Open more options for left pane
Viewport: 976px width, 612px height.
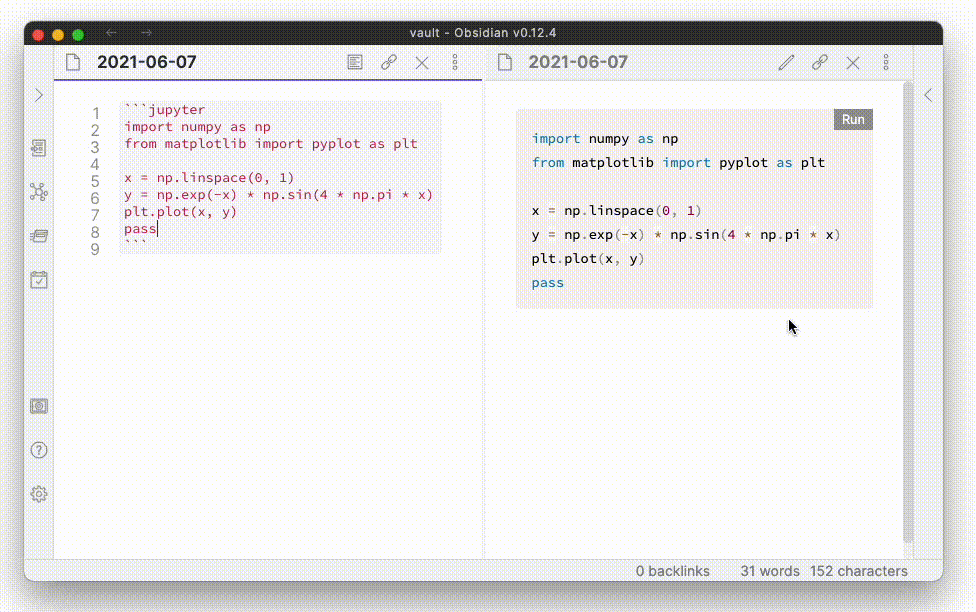click(455, 62)
